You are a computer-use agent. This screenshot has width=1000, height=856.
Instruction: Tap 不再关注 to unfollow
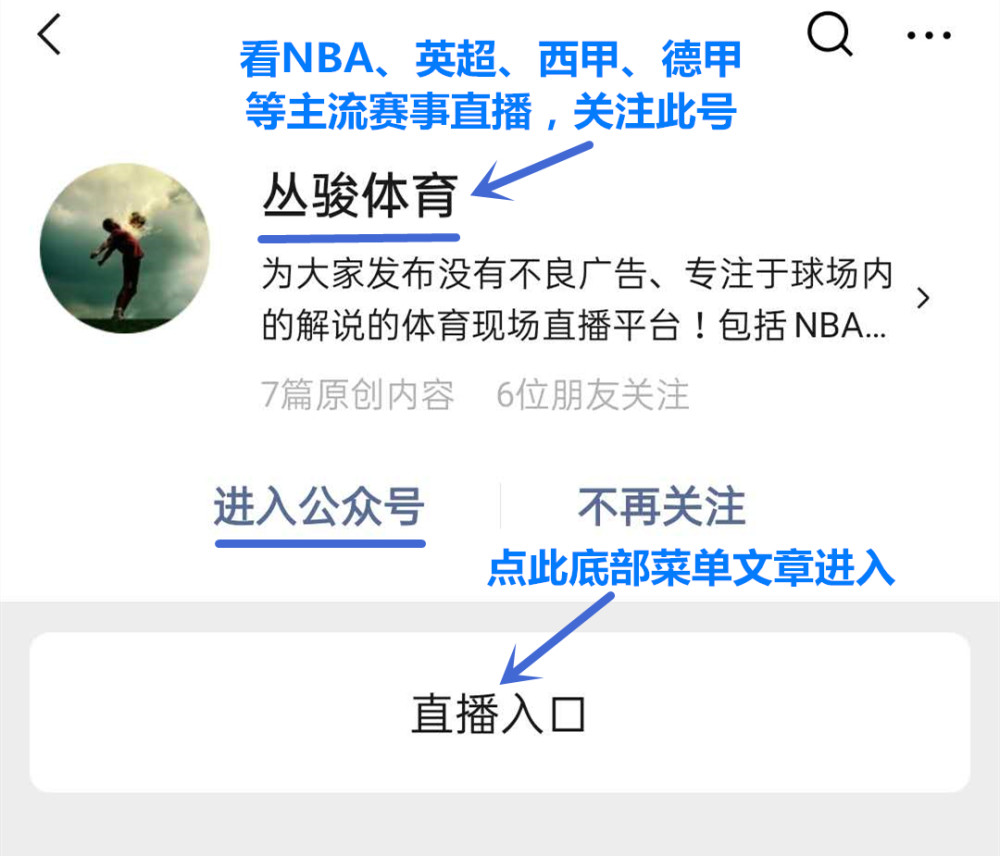coord(661,506)
